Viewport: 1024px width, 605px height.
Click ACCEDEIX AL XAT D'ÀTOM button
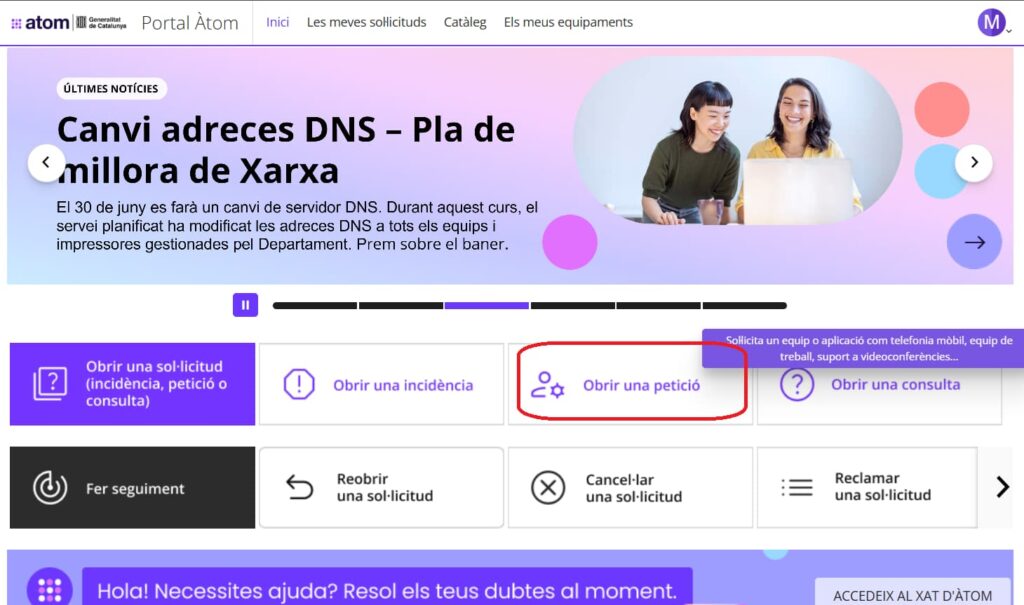(912, 595)
